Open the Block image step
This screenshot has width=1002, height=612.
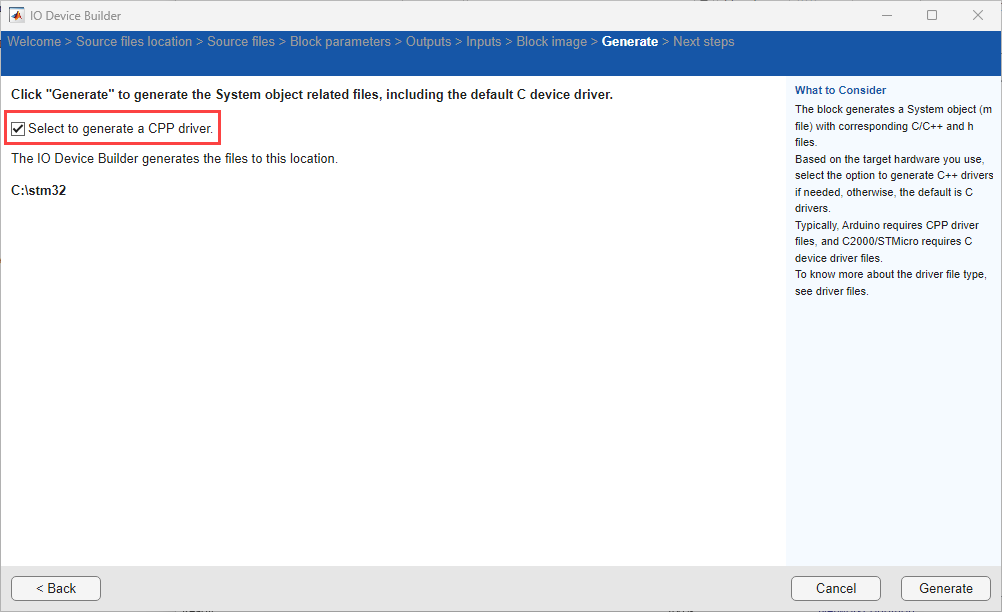(551, 41)
